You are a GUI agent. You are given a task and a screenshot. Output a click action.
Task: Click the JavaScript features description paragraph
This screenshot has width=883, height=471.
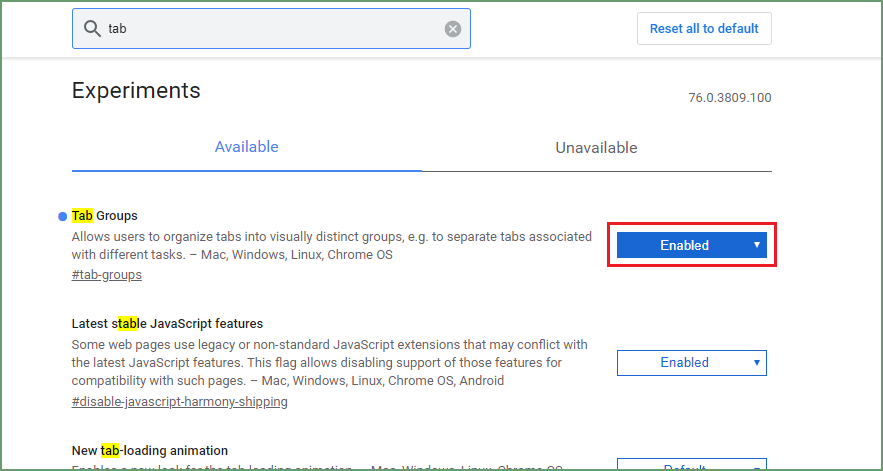coord(330,362)
